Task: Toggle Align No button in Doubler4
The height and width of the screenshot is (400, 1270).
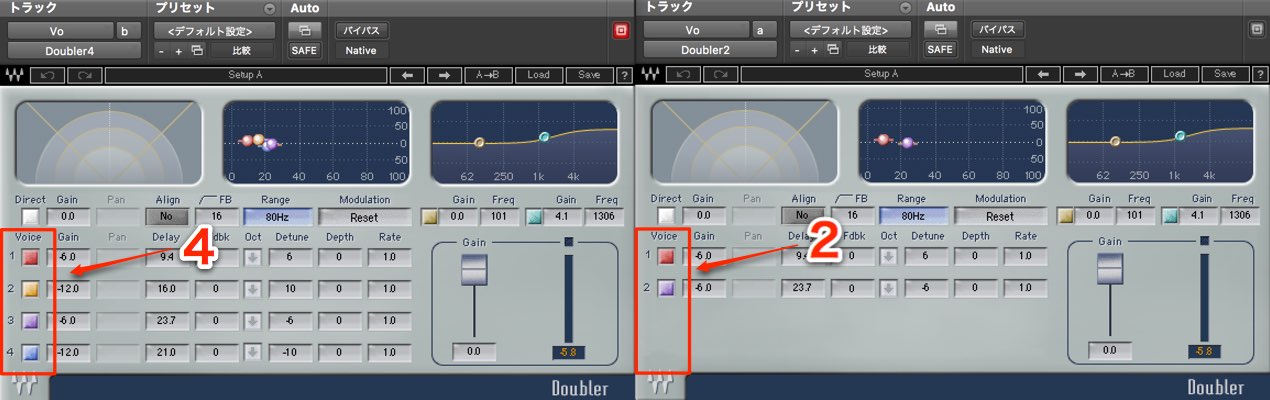Action: [167, 216]
